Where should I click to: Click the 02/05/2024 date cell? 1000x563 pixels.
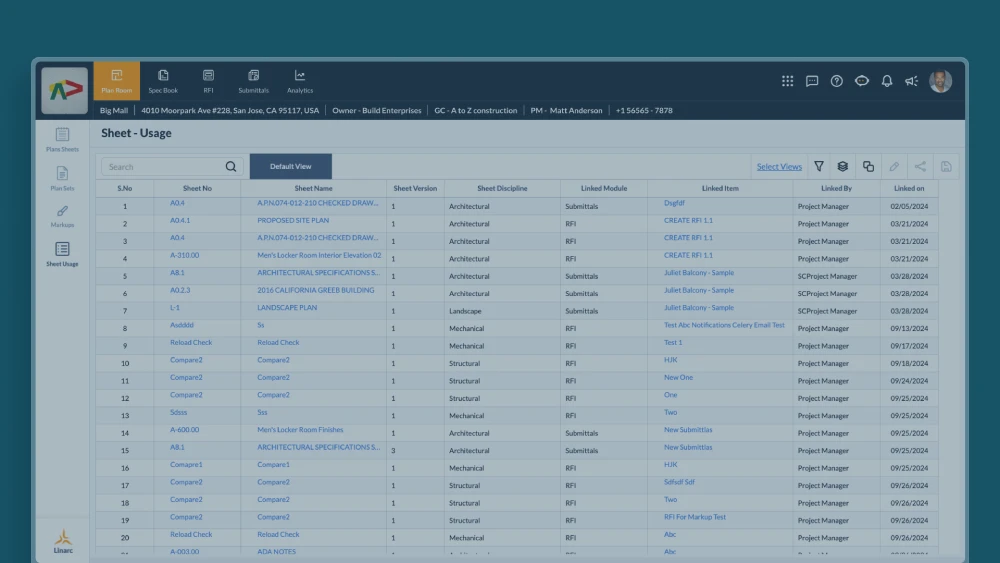click(909, 206)
